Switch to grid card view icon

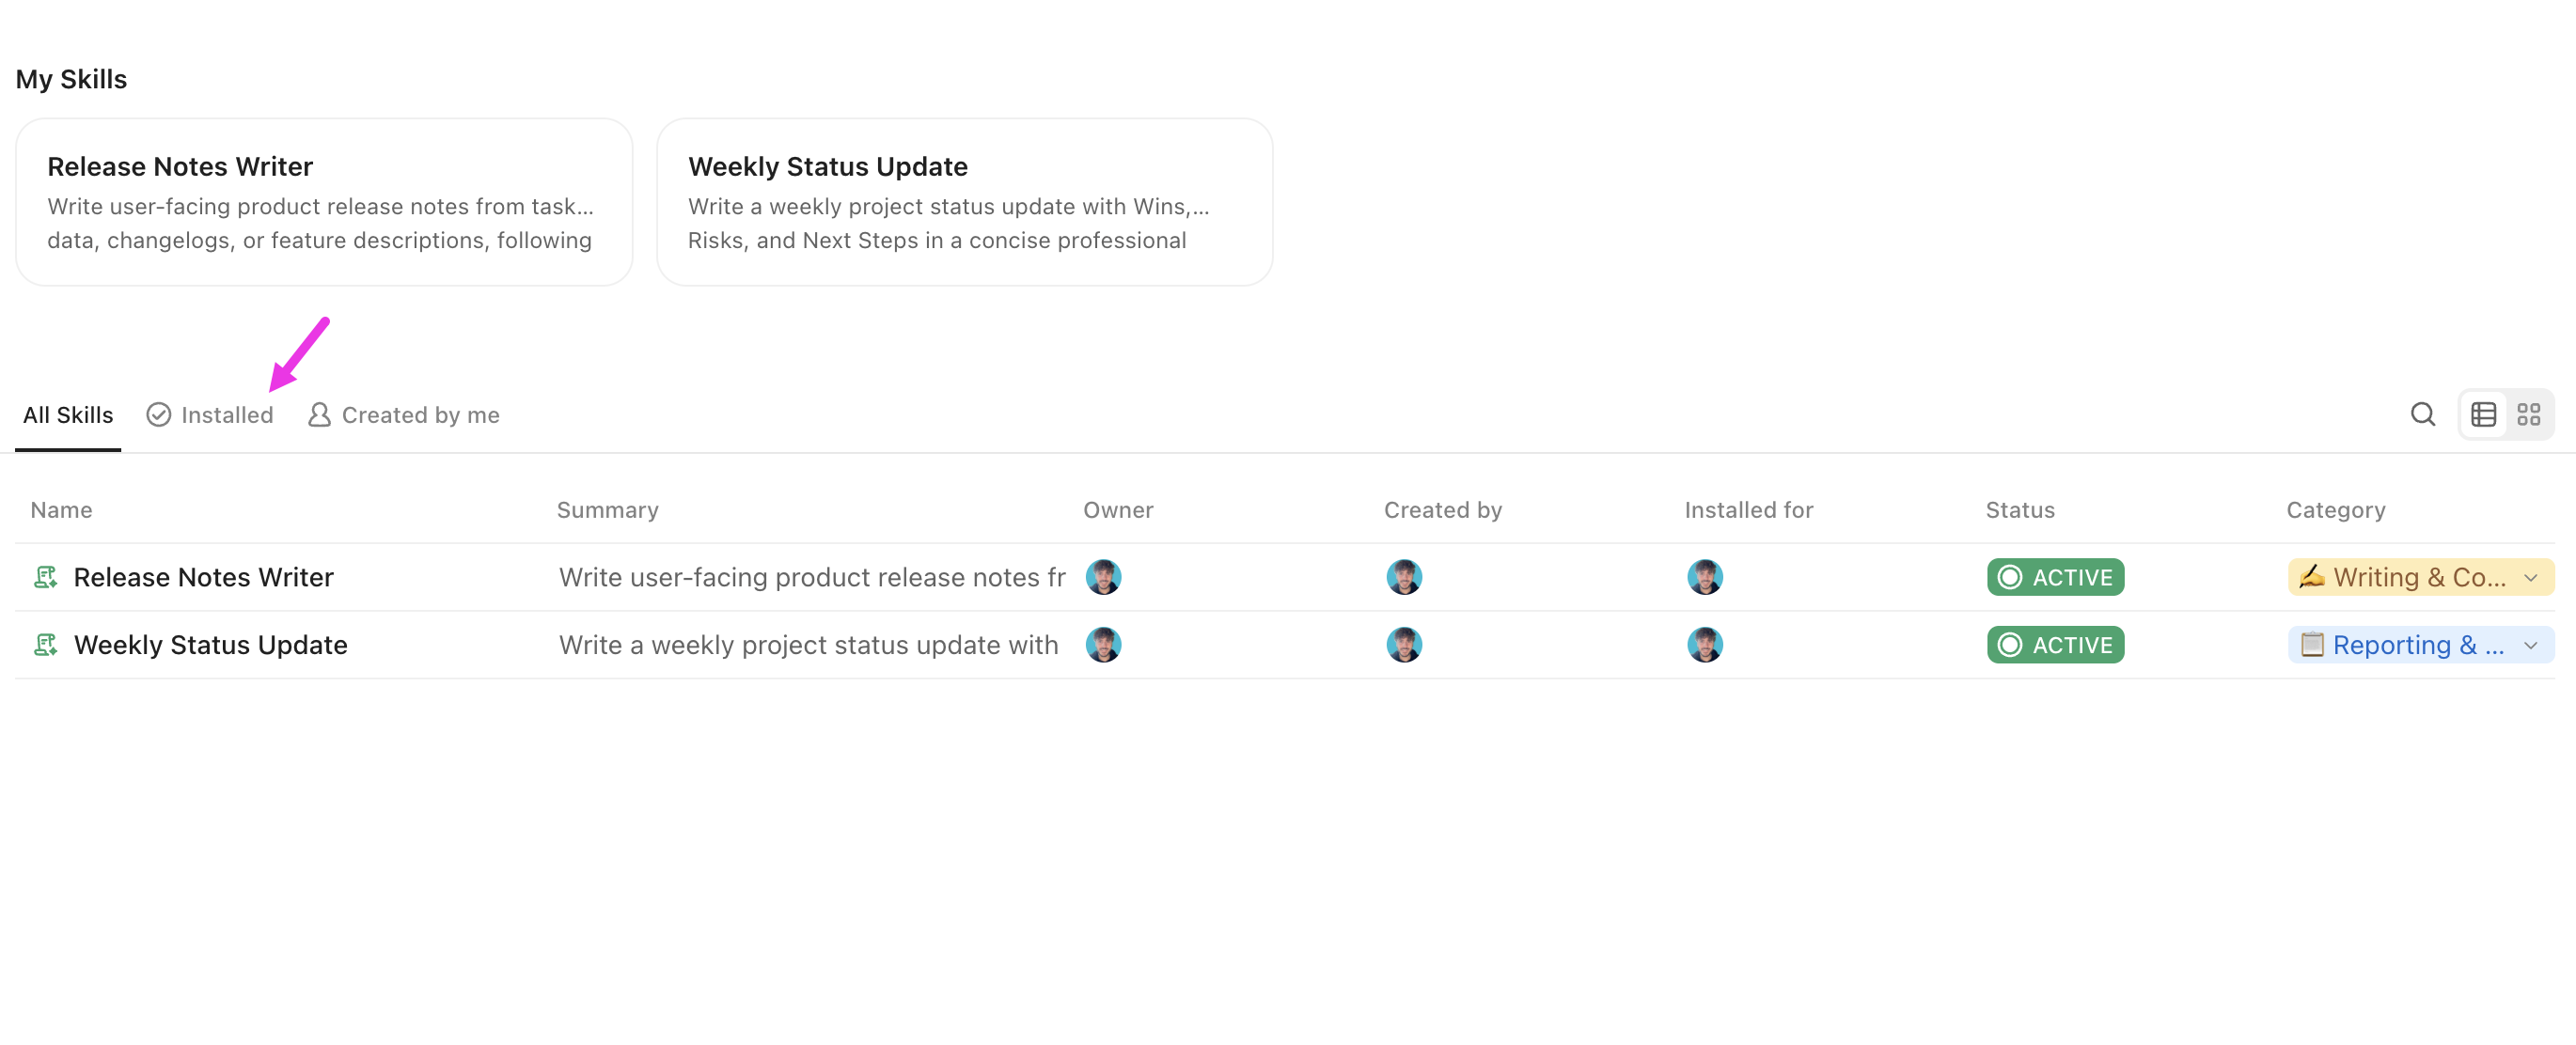pos(2528,414)
